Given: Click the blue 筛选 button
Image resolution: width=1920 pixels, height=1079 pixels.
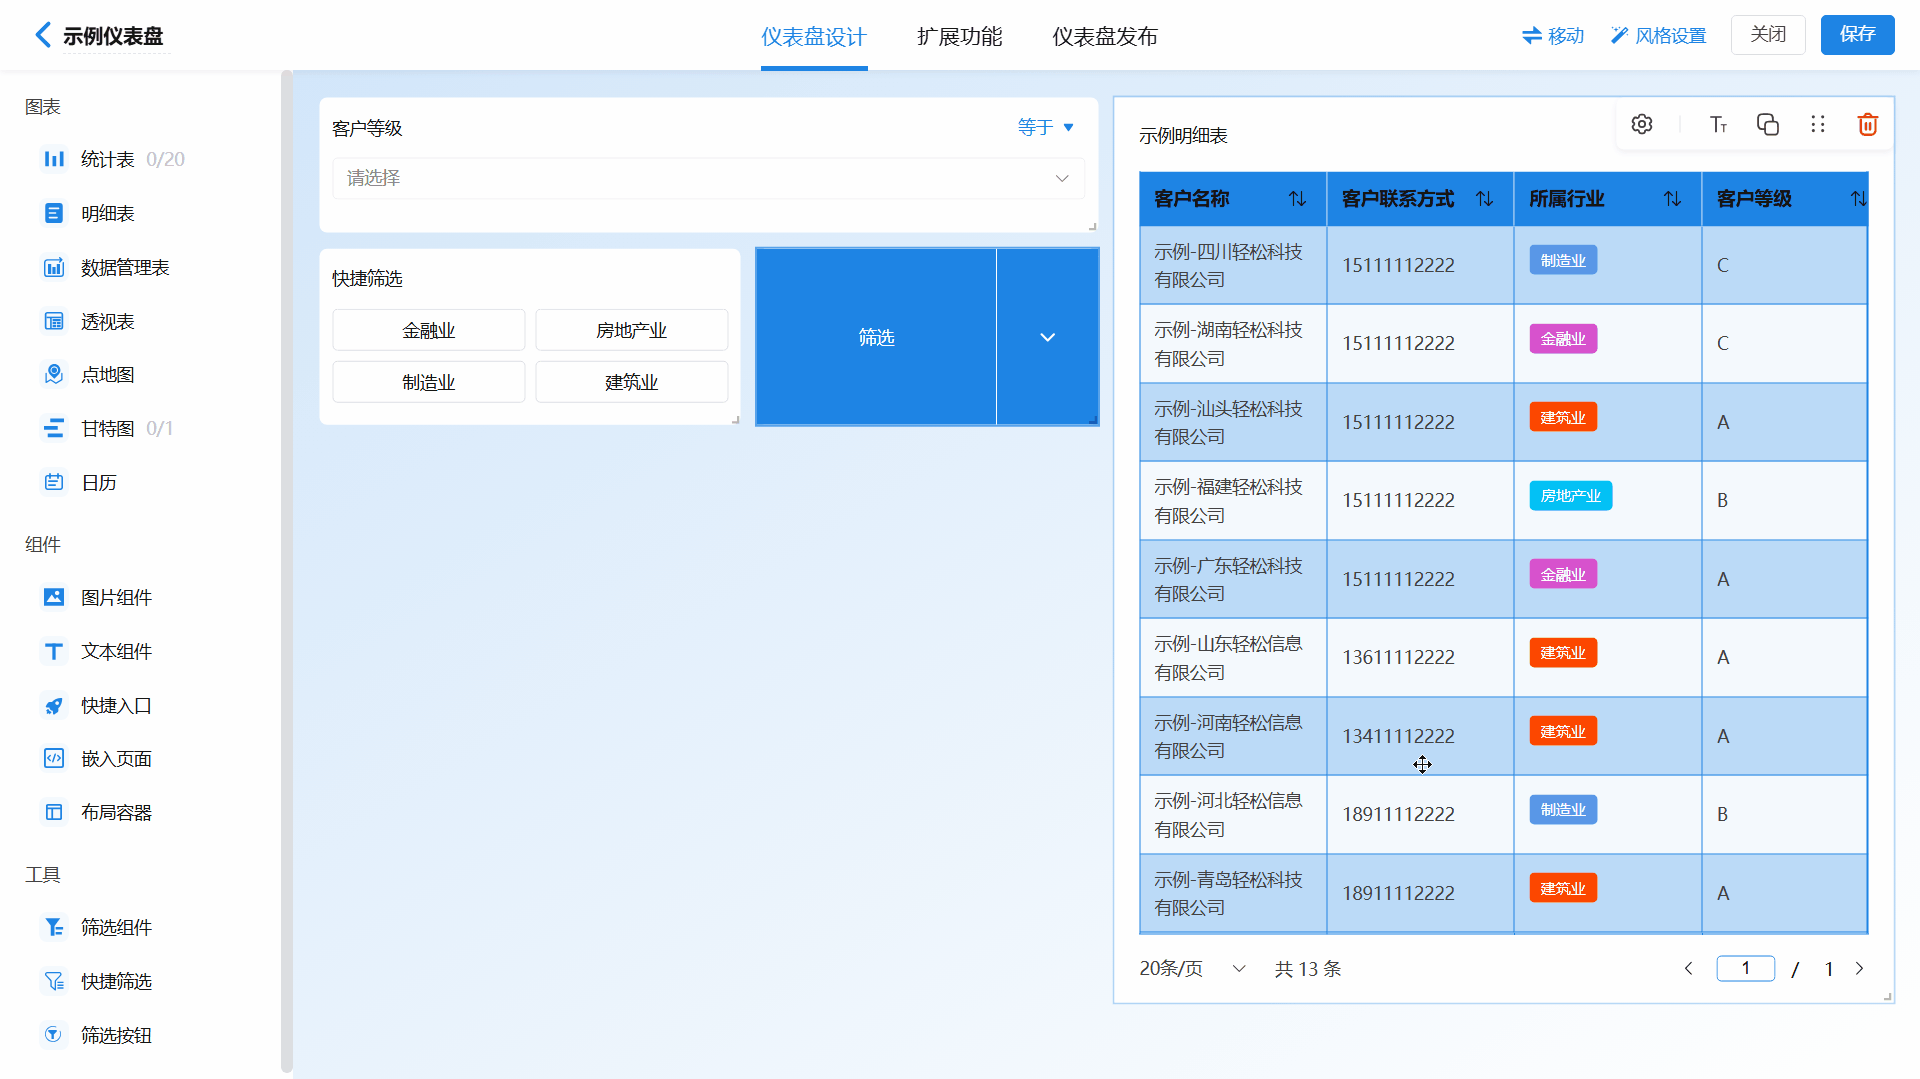Looking at the screenshot, I should point(876,337).
